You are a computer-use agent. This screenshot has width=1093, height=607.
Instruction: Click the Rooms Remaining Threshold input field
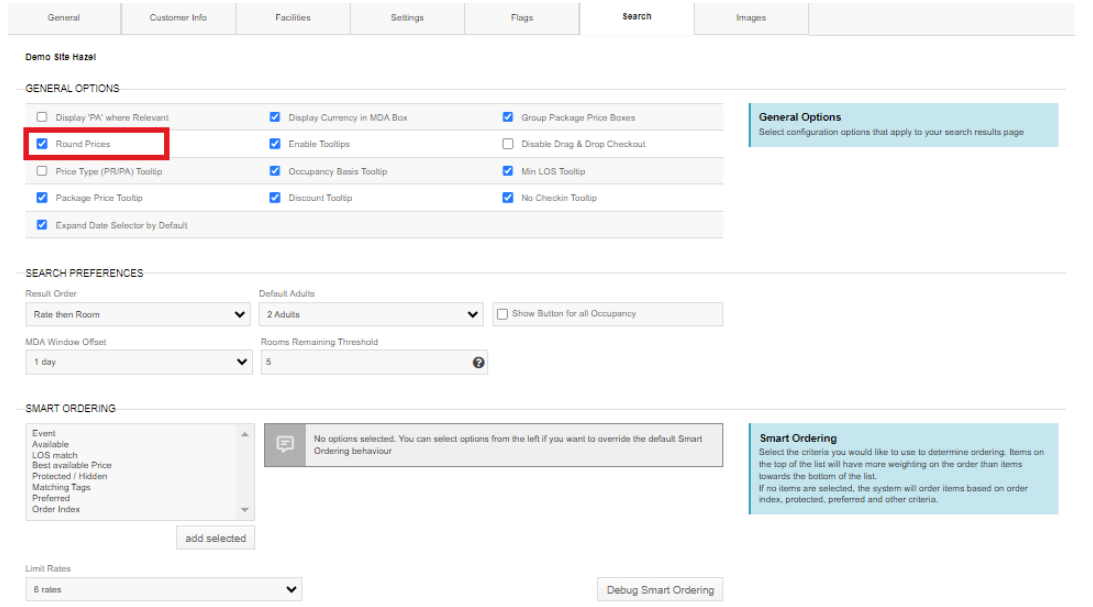pos(365,362)
